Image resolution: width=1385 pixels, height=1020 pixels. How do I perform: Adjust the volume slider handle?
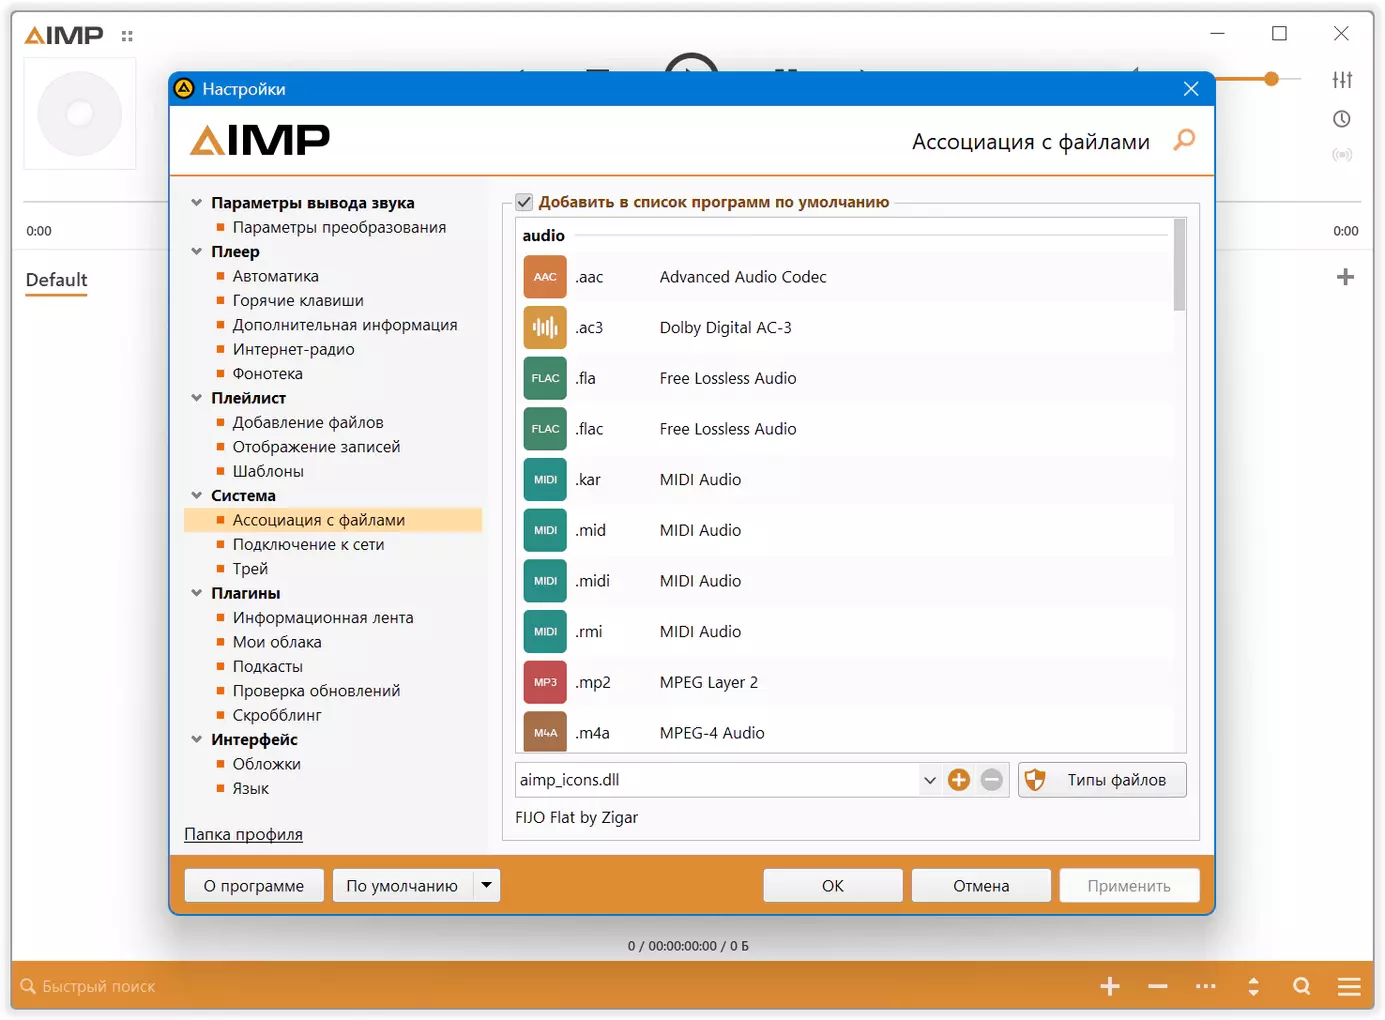click(1271, 79)
